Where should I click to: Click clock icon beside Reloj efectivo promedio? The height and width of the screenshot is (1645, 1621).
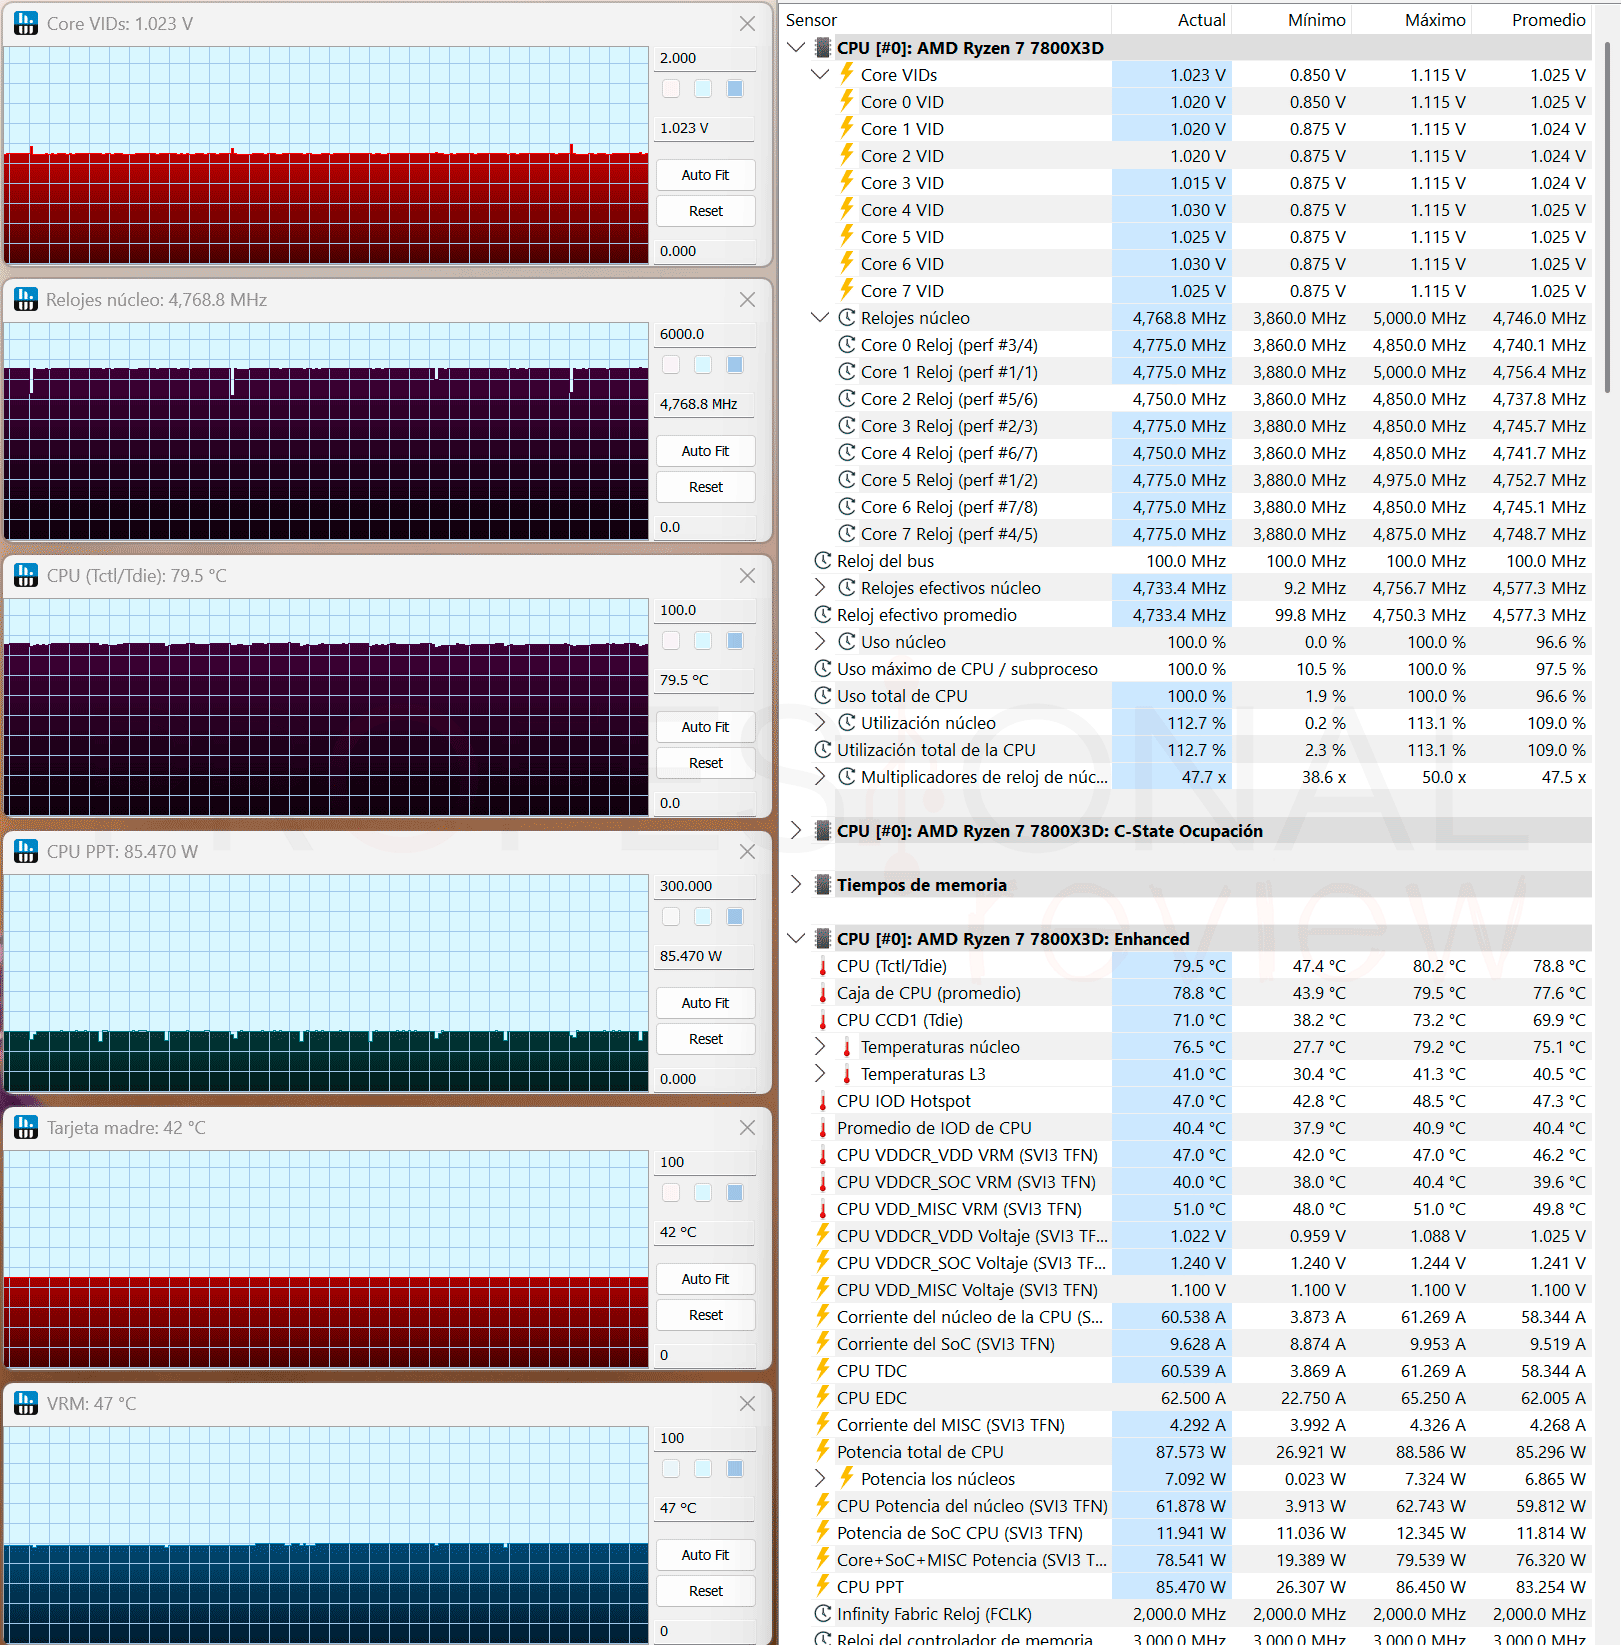822,614
